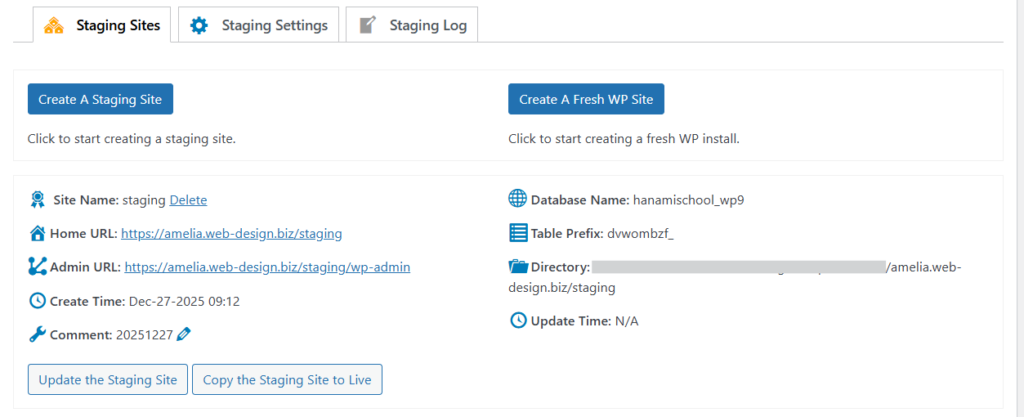Click the wrench icon beside Comment

(38, 334)
